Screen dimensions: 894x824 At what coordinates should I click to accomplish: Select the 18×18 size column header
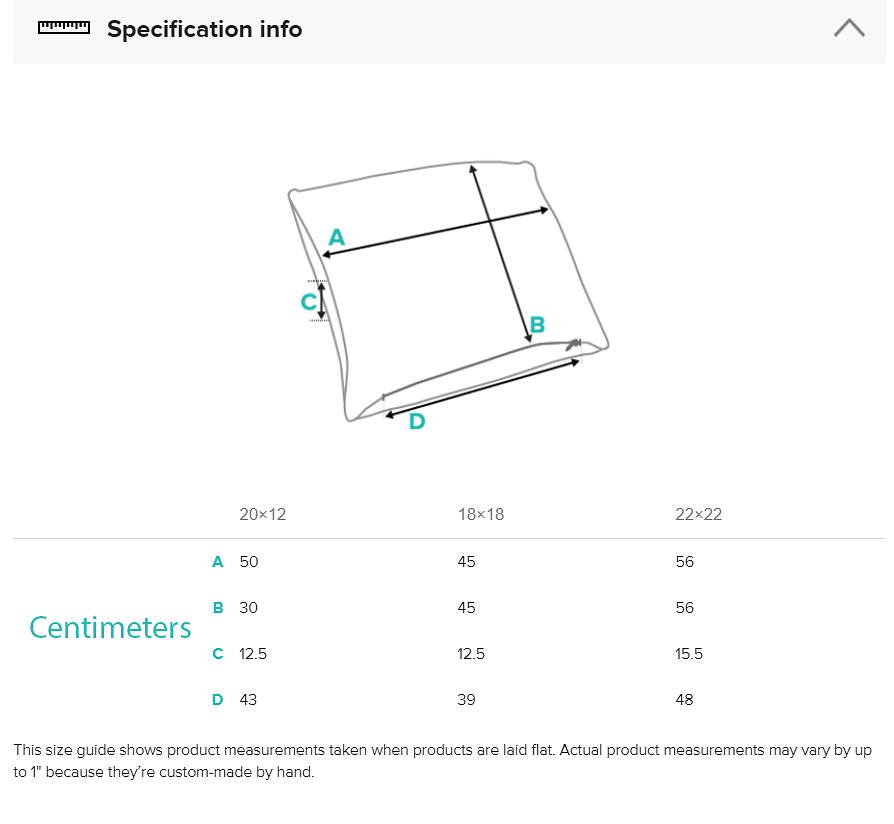[x=481, y=515]
